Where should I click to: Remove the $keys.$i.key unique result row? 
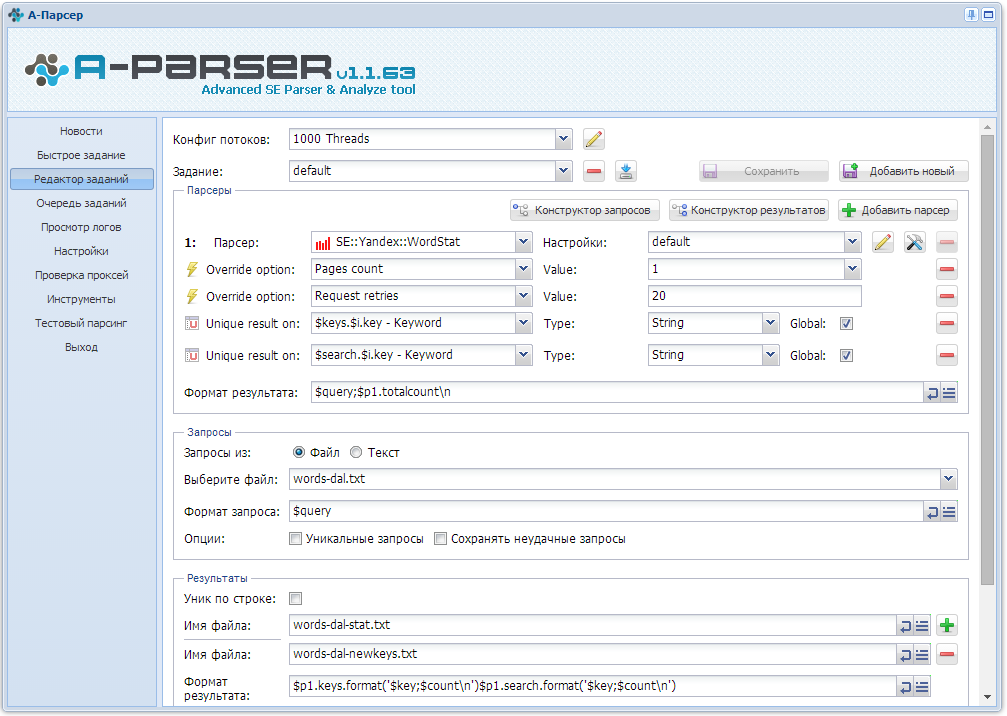[x=947, y=323]
